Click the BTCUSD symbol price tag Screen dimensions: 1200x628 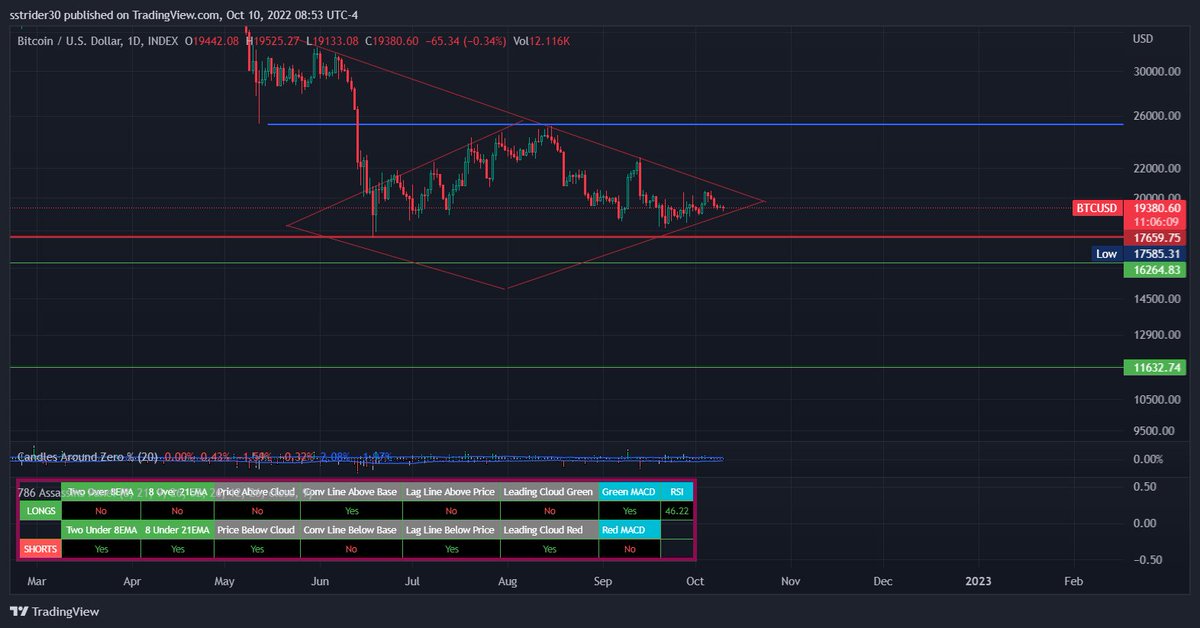(1096, 208)
